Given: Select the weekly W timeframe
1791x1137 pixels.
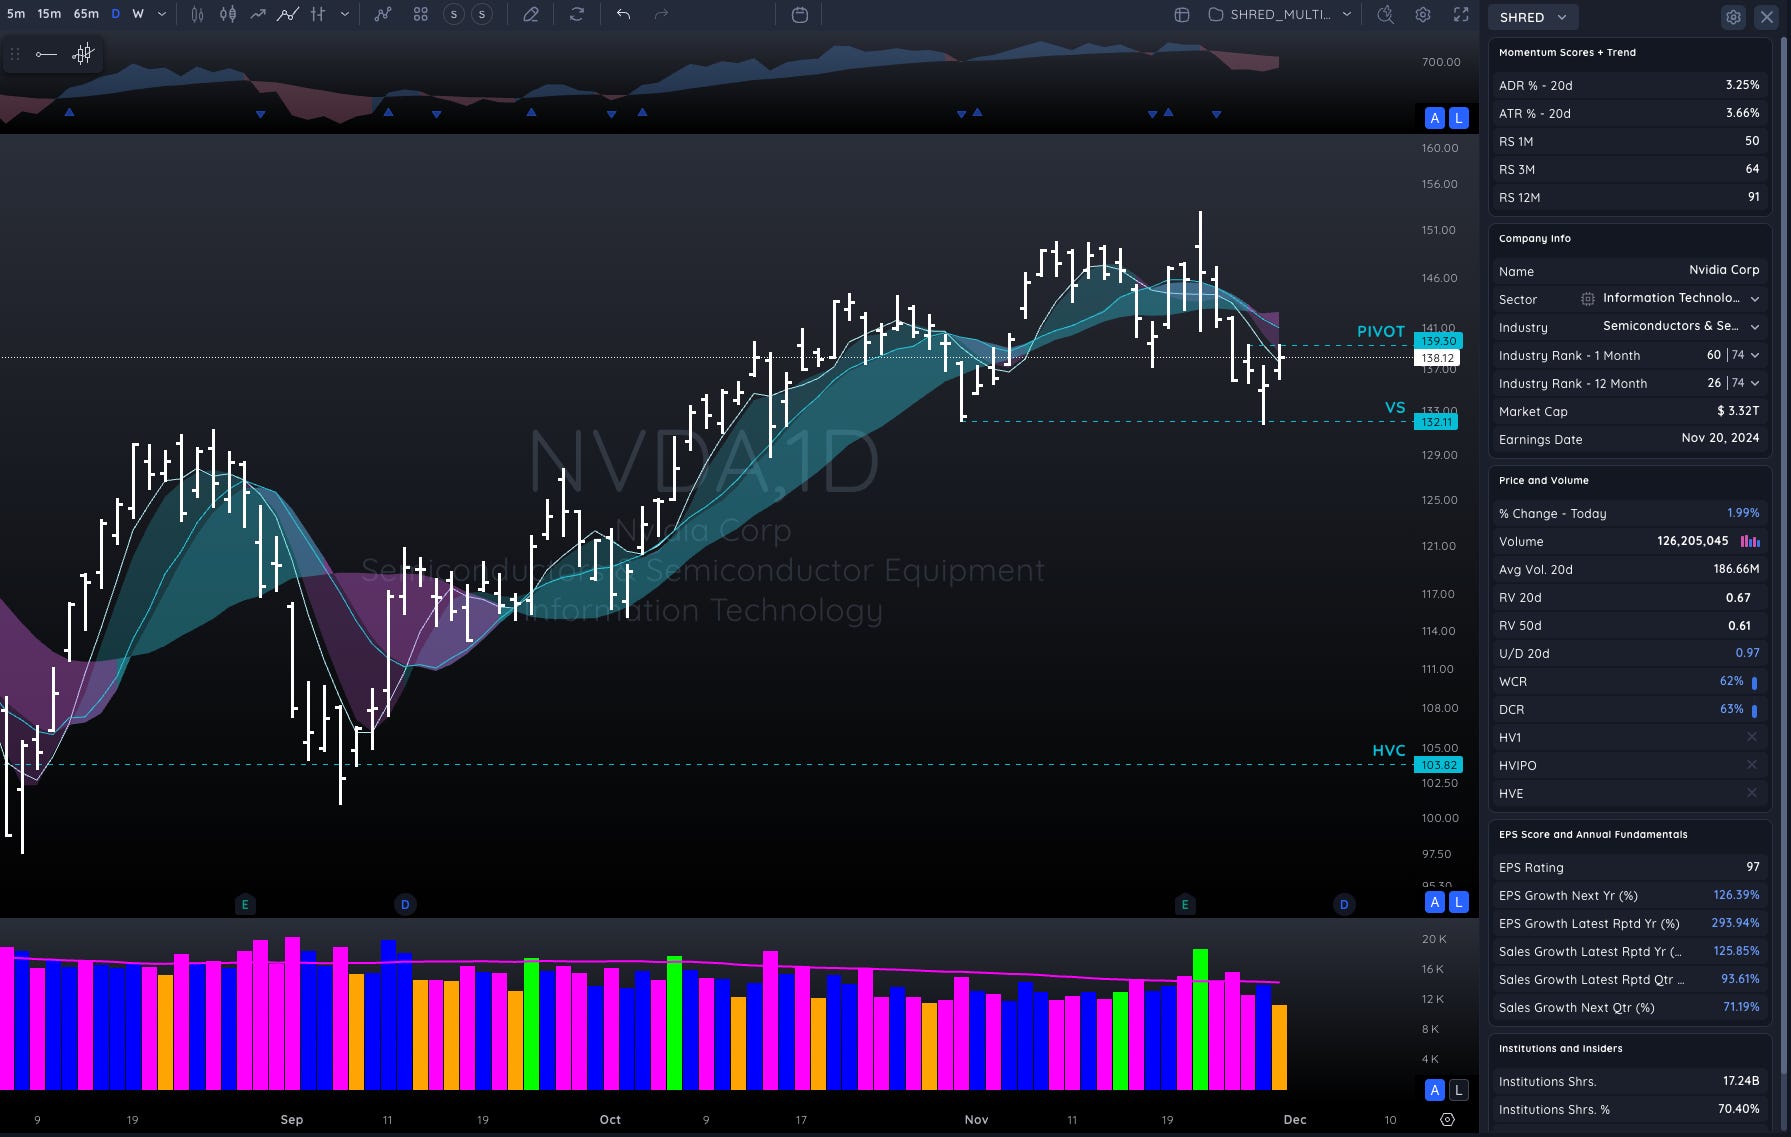Looking at the screenshot, I should [x=138, y=14].
